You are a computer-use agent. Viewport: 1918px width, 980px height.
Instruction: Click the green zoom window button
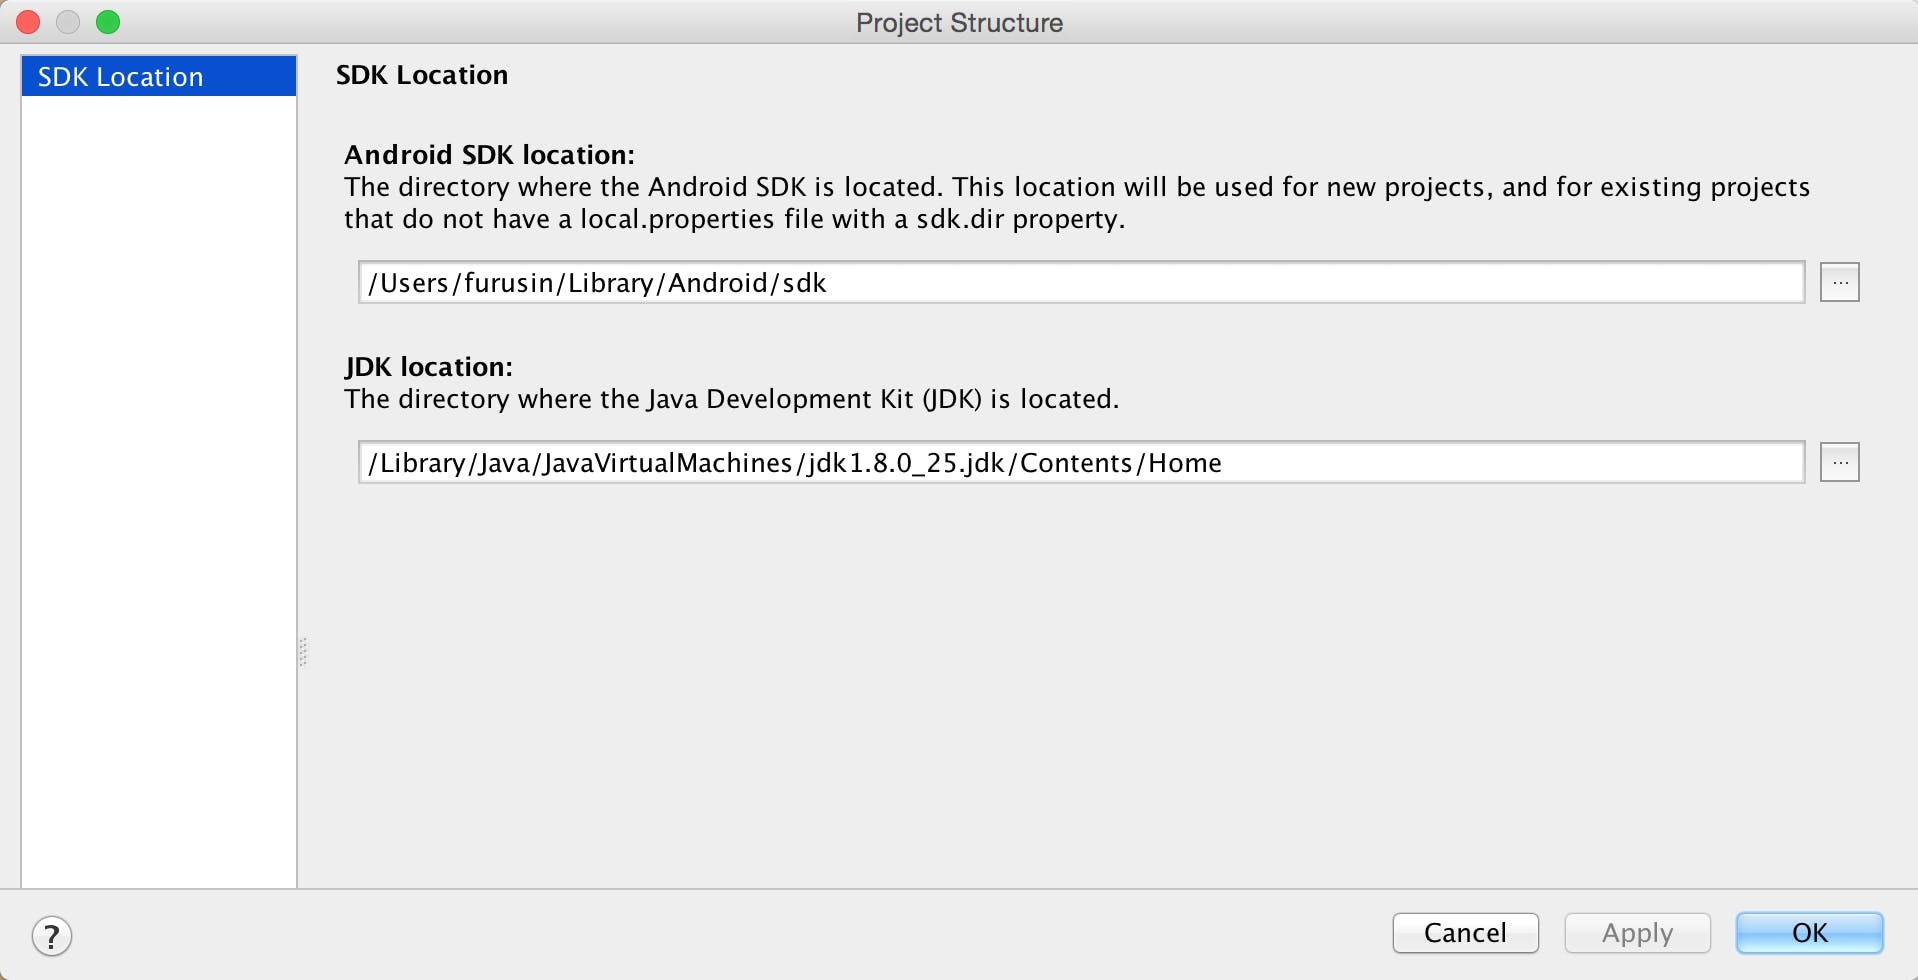pos(108,22)
